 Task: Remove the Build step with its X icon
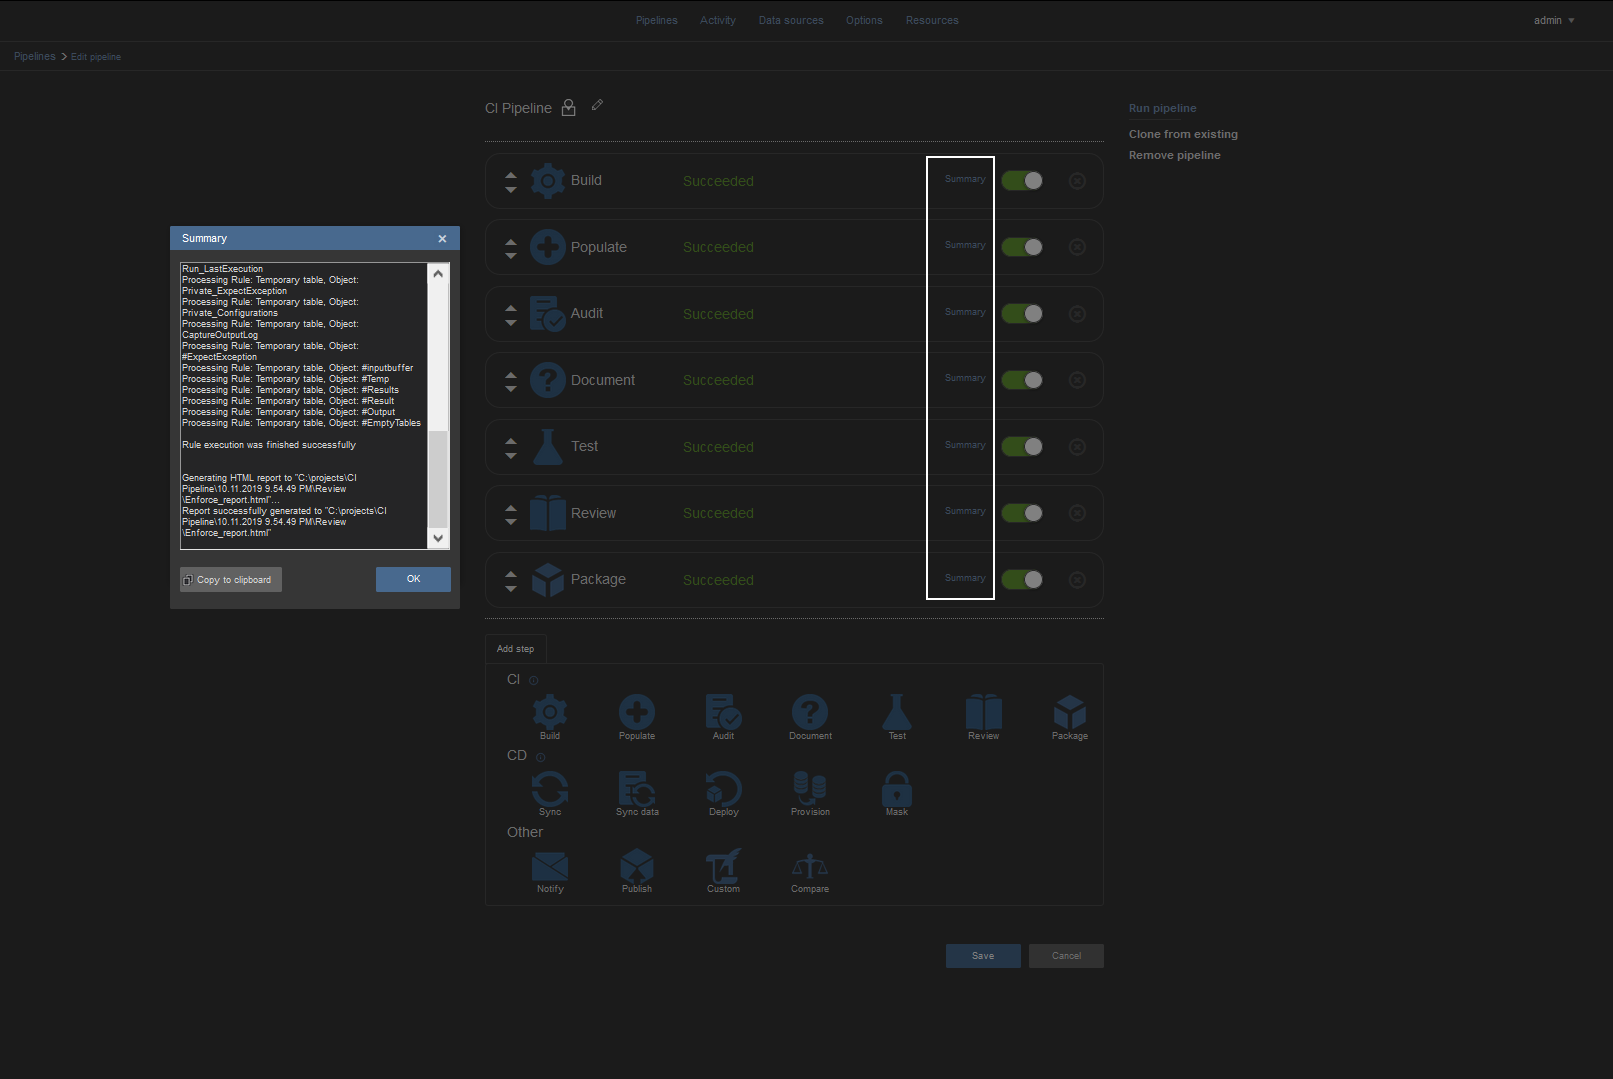[x=1077, y=181]
